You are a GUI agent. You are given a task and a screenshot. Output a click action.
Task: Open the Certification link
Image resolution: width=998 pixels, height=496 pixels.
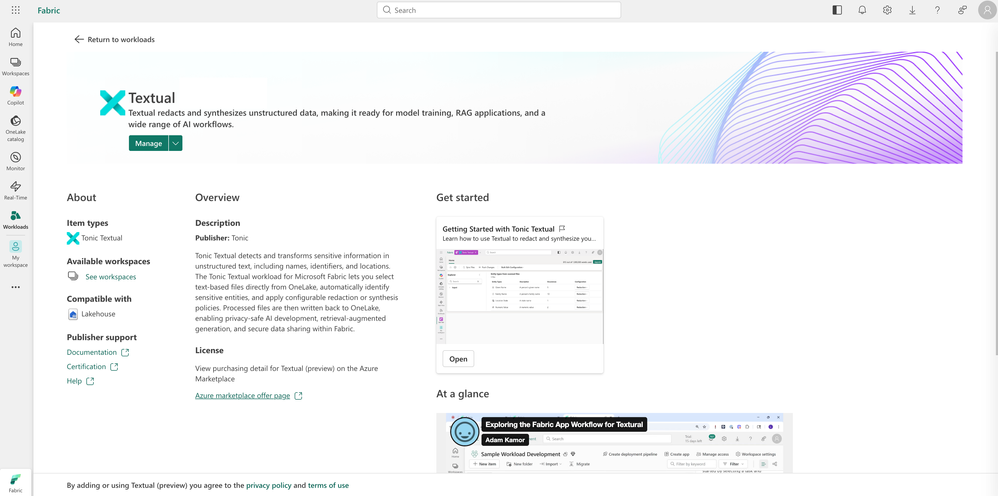87,367
